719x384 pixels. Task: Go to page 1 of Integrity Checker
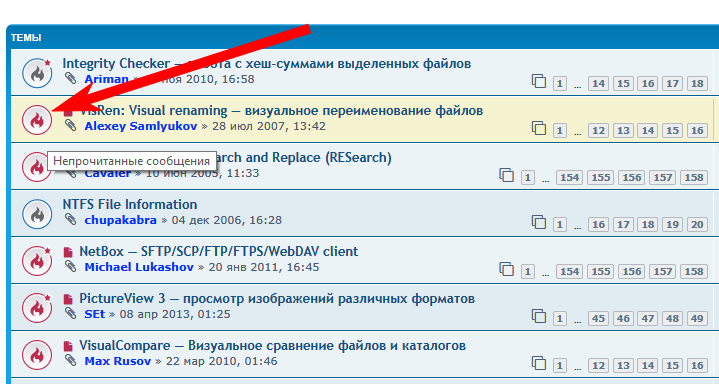tap(559, 83)
